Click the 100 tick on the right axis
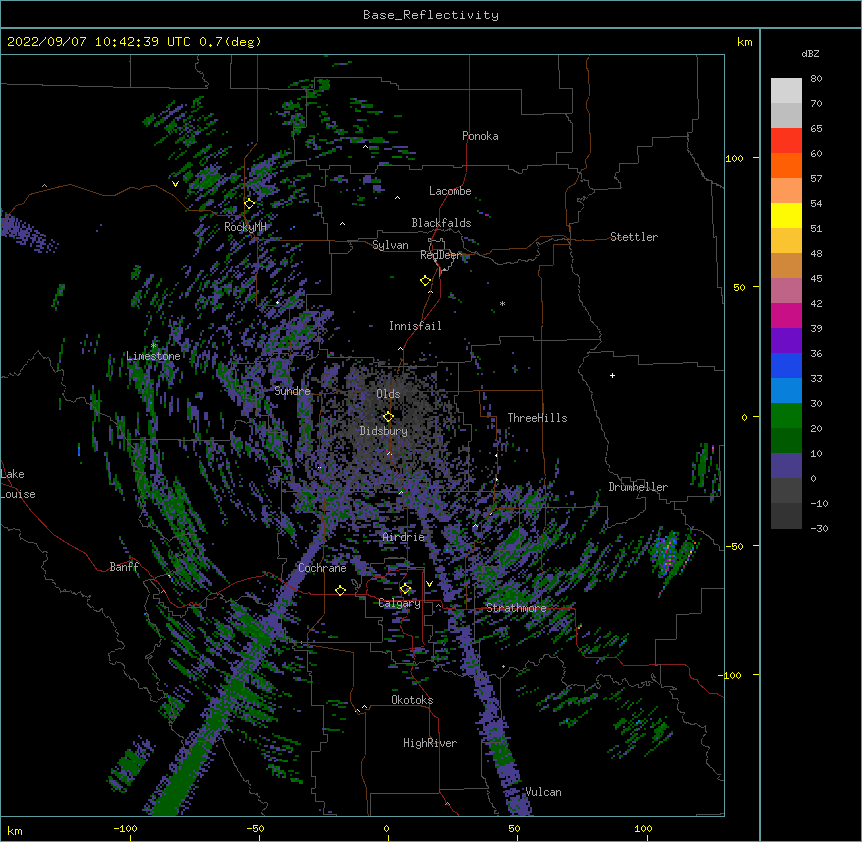This screenshot has width=862, height=842. coord(734,158)
